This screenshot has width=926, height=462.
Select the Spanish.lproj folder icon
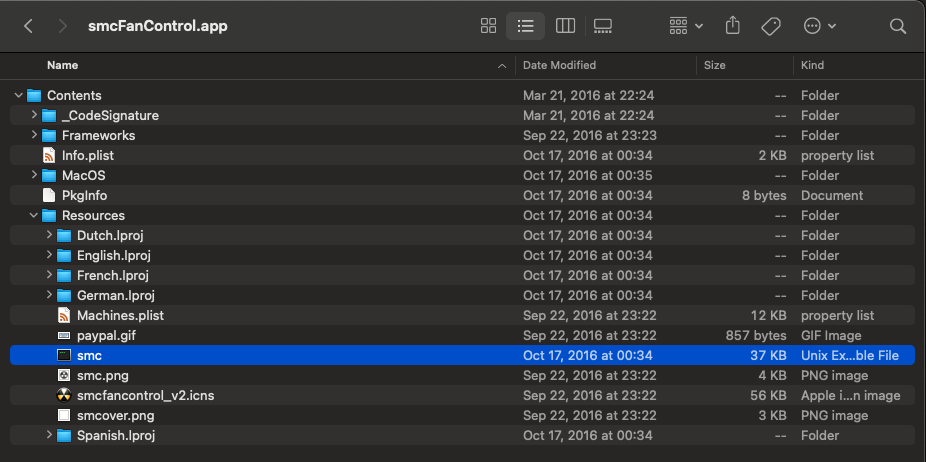64,436
